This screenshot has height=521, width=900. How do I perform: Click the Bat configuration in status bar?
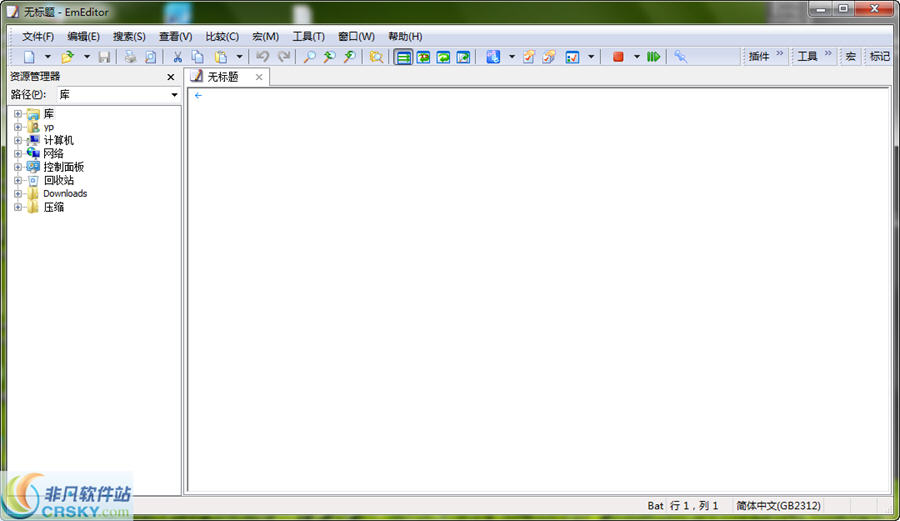click(x=655, y=506)
